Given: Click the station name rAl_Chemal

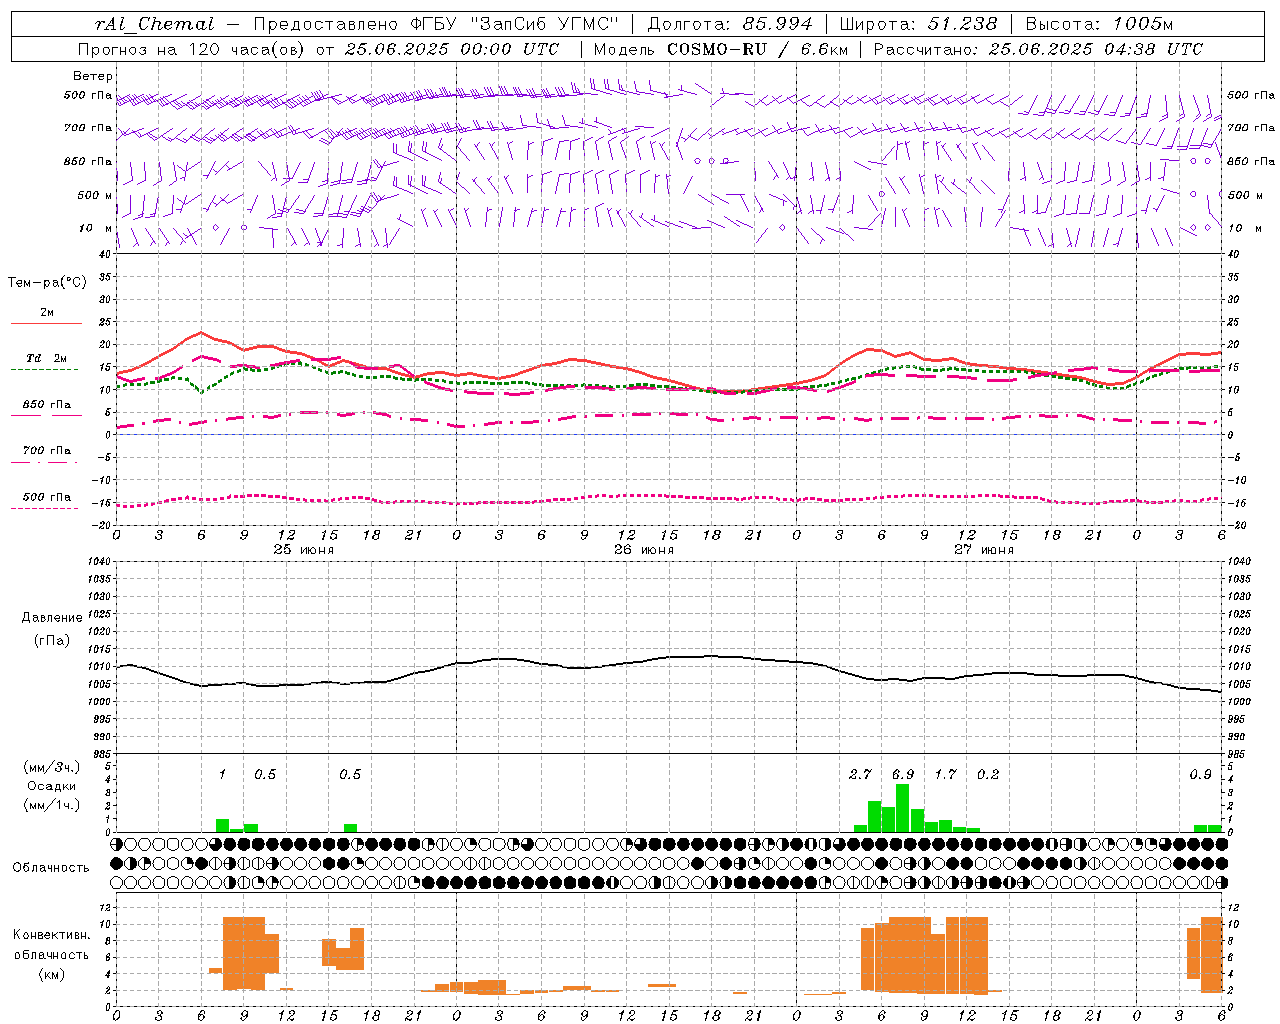Looking at the screenshot, I should tap(155, 24).
